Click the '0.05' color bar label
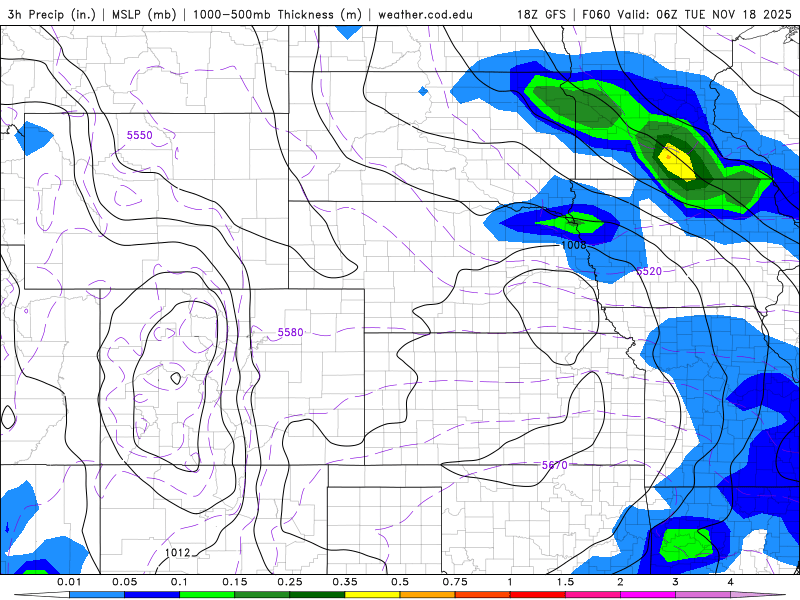 point(124,582)
